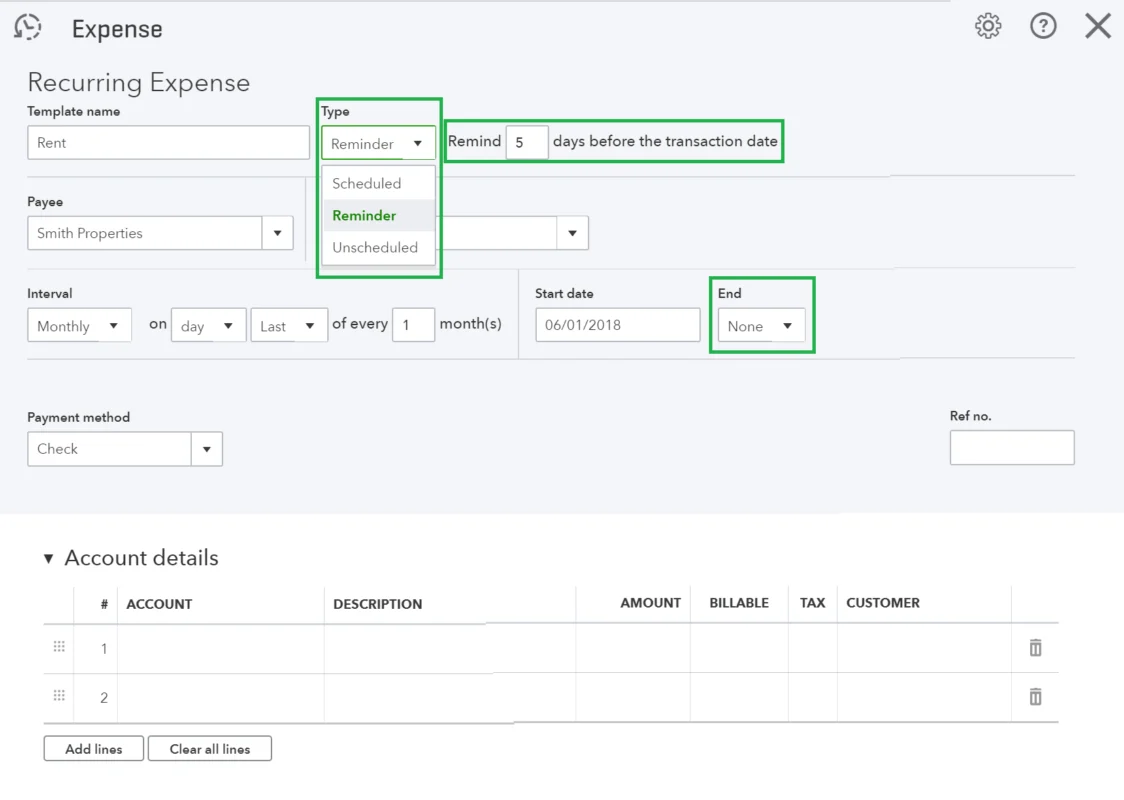Image resolution: width=1124 pixels, height=800 pixels.
Task: Click the Clear all lines button
Action: point(209,748)
